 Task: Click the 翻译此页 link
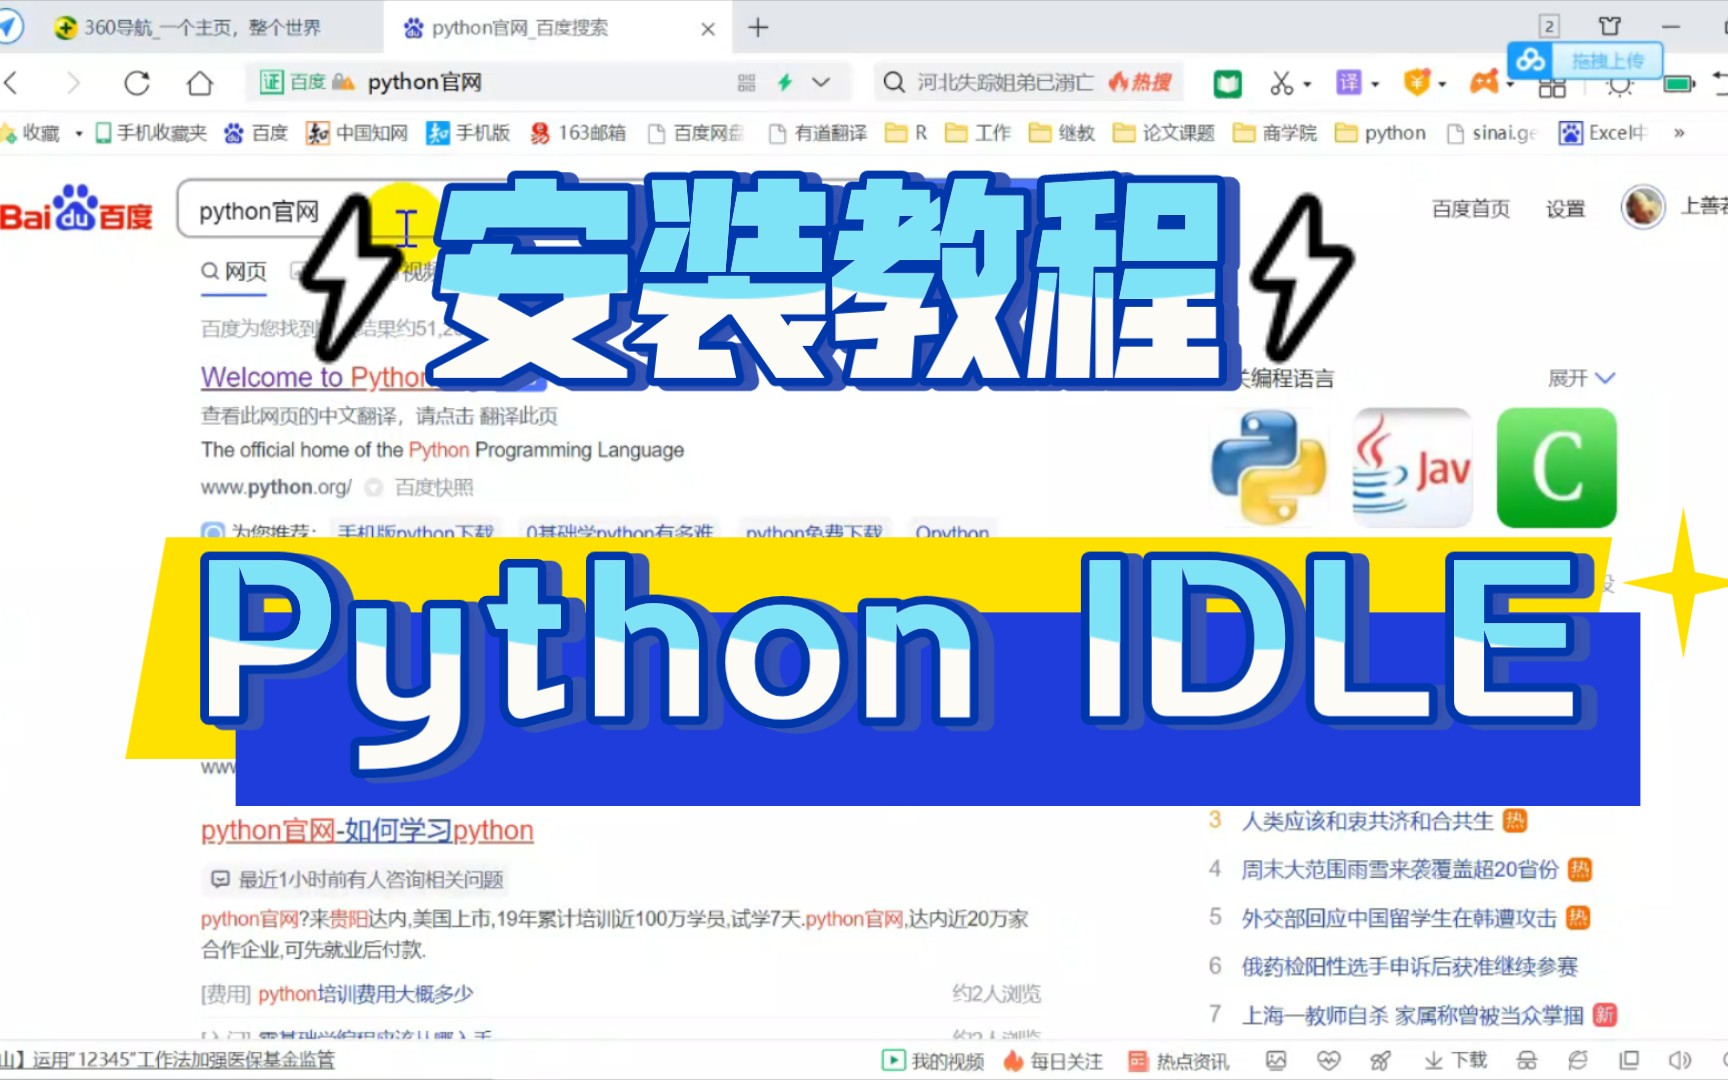point(518,416)
